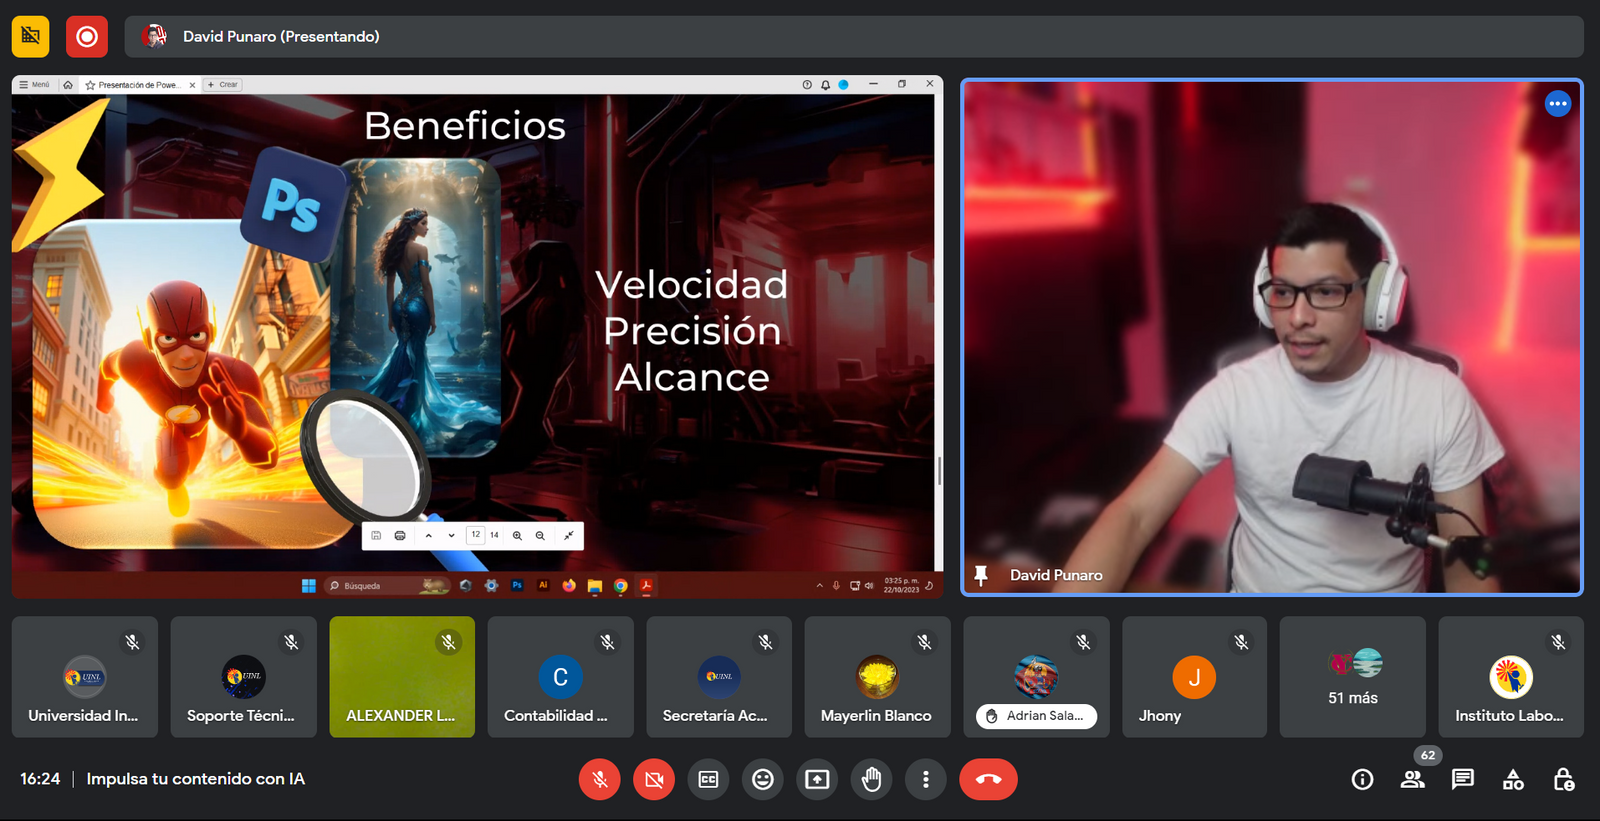Open Illustrator from the shared taskbar

tap(543, 586)
